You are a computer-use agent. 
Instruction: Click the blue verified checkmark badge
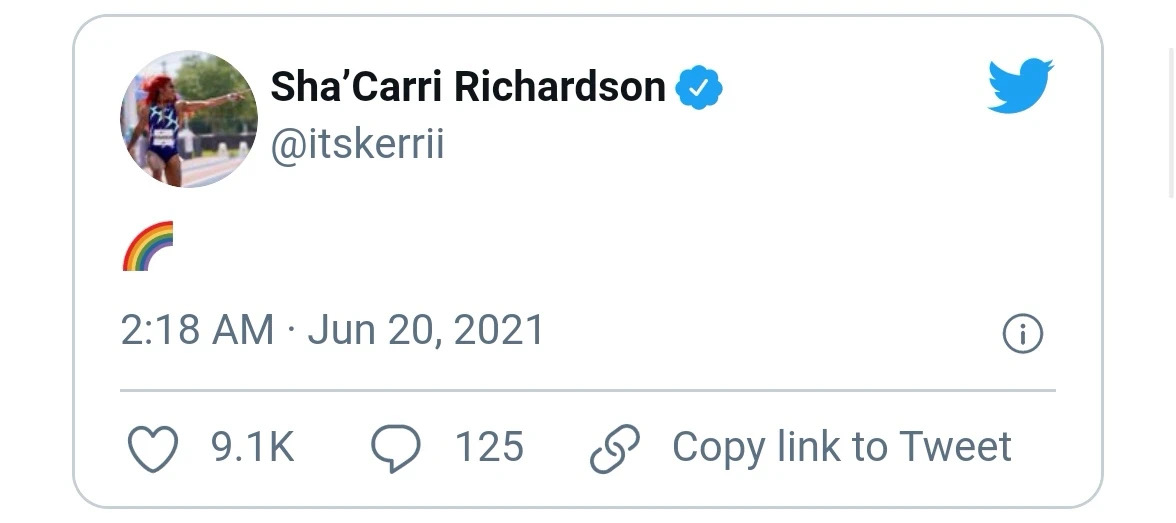coord(699,87)
